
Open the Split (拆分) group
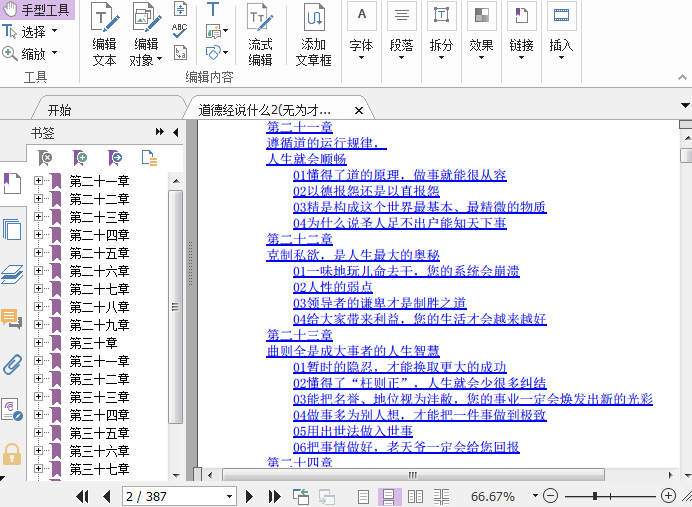pyautogui.click(x=441, y=32)
